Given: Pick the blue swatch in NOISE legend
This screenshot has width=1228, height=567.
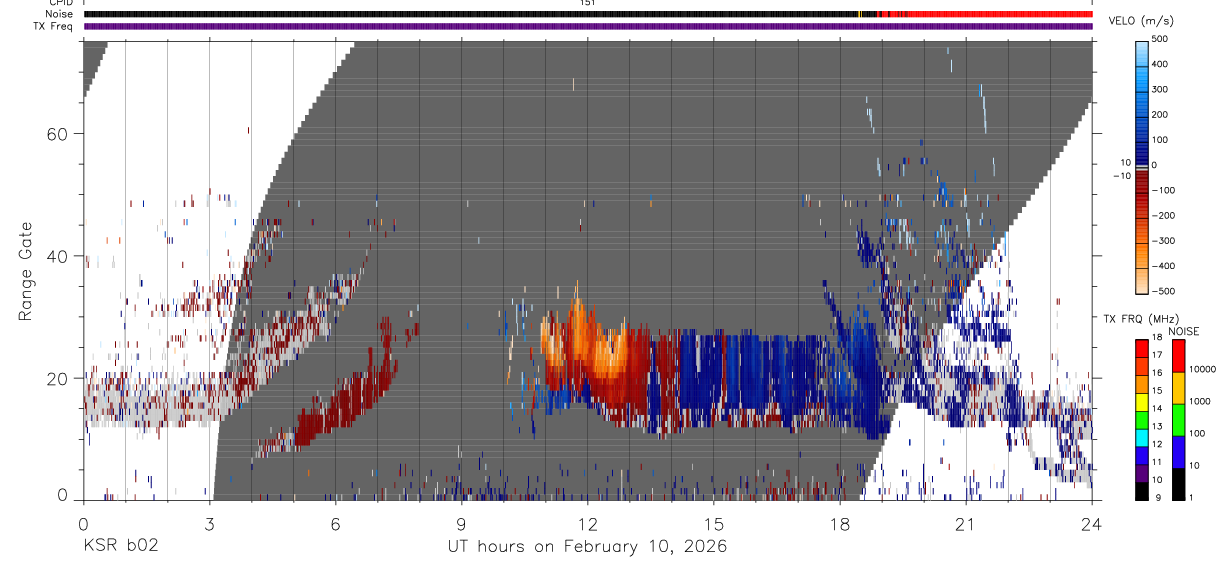Looking at the screenshot, I should tap(1177, 451).
